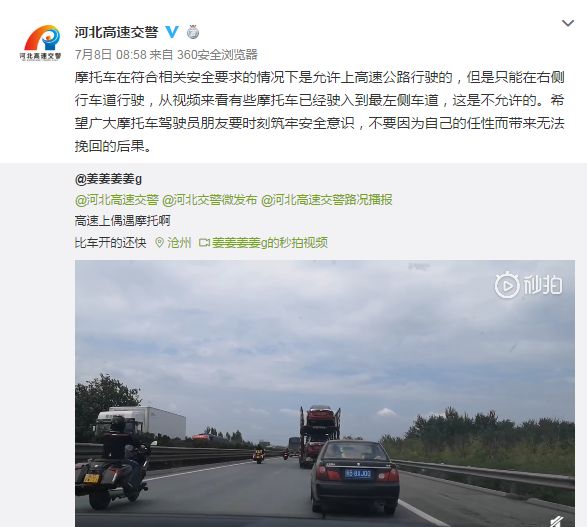Click the video camera icon before 秒拍视频

(x=204, y=243)
